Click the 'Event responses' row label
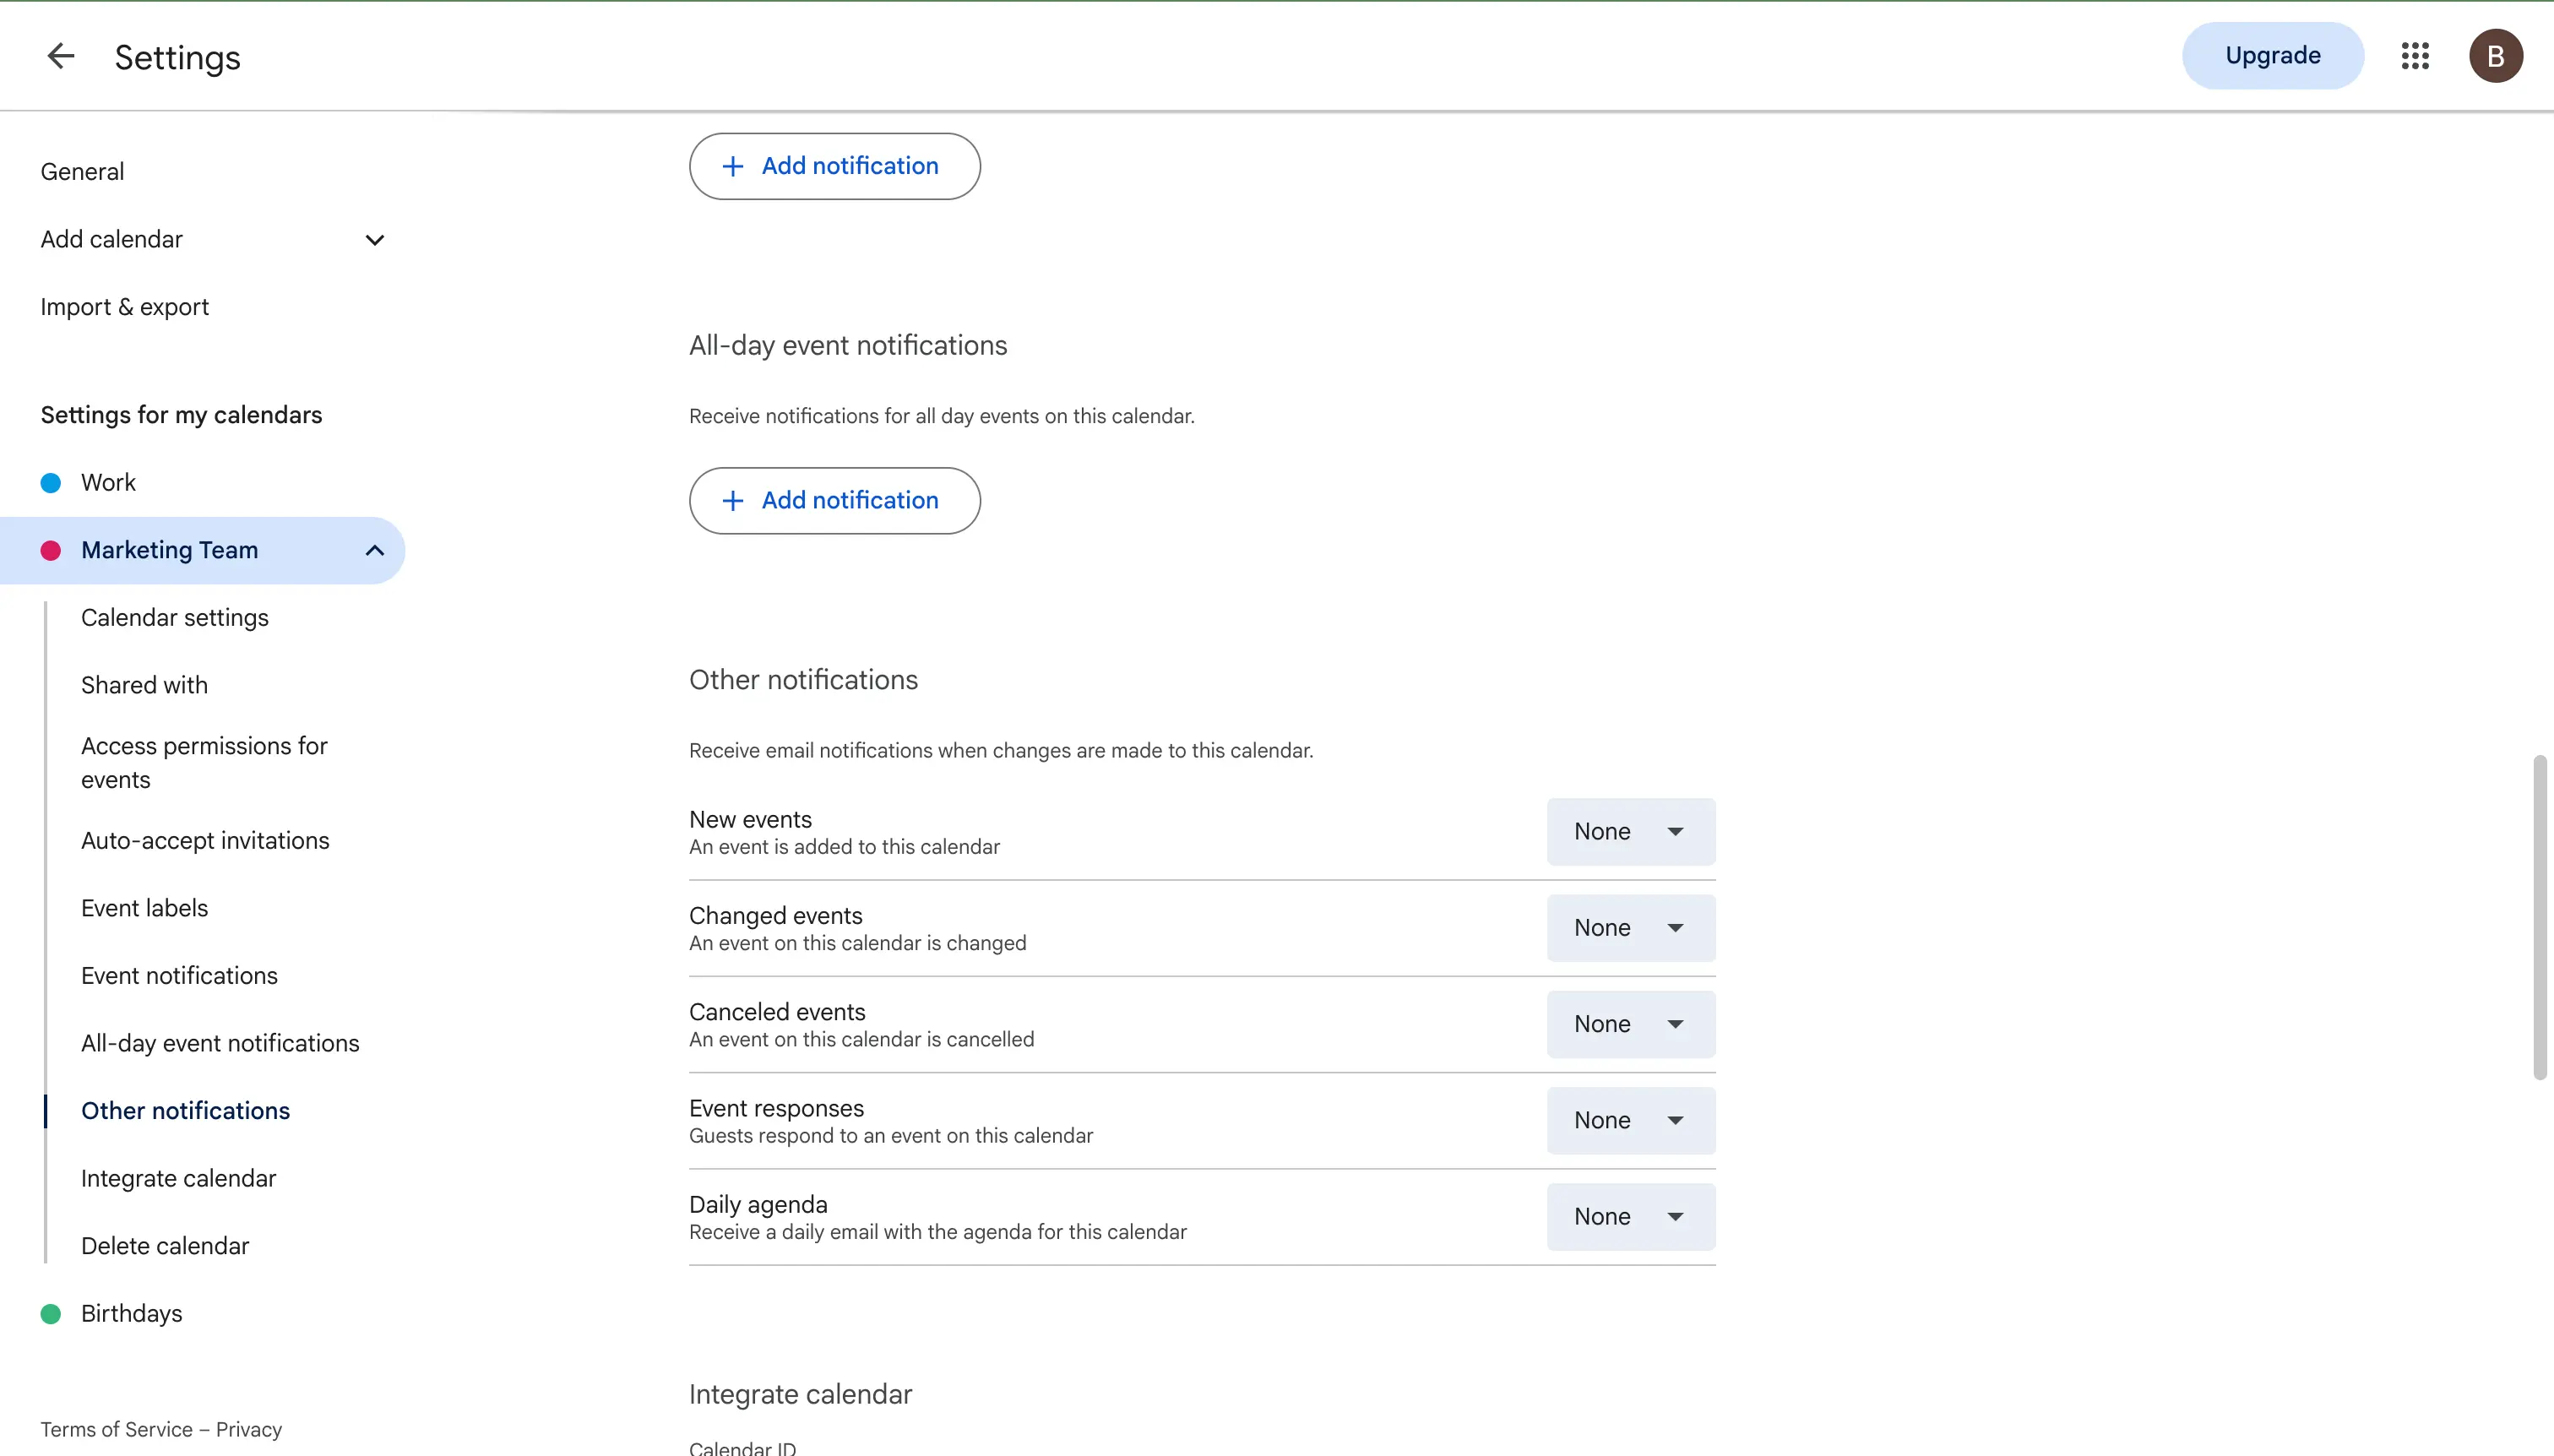 coord(776,1109)
